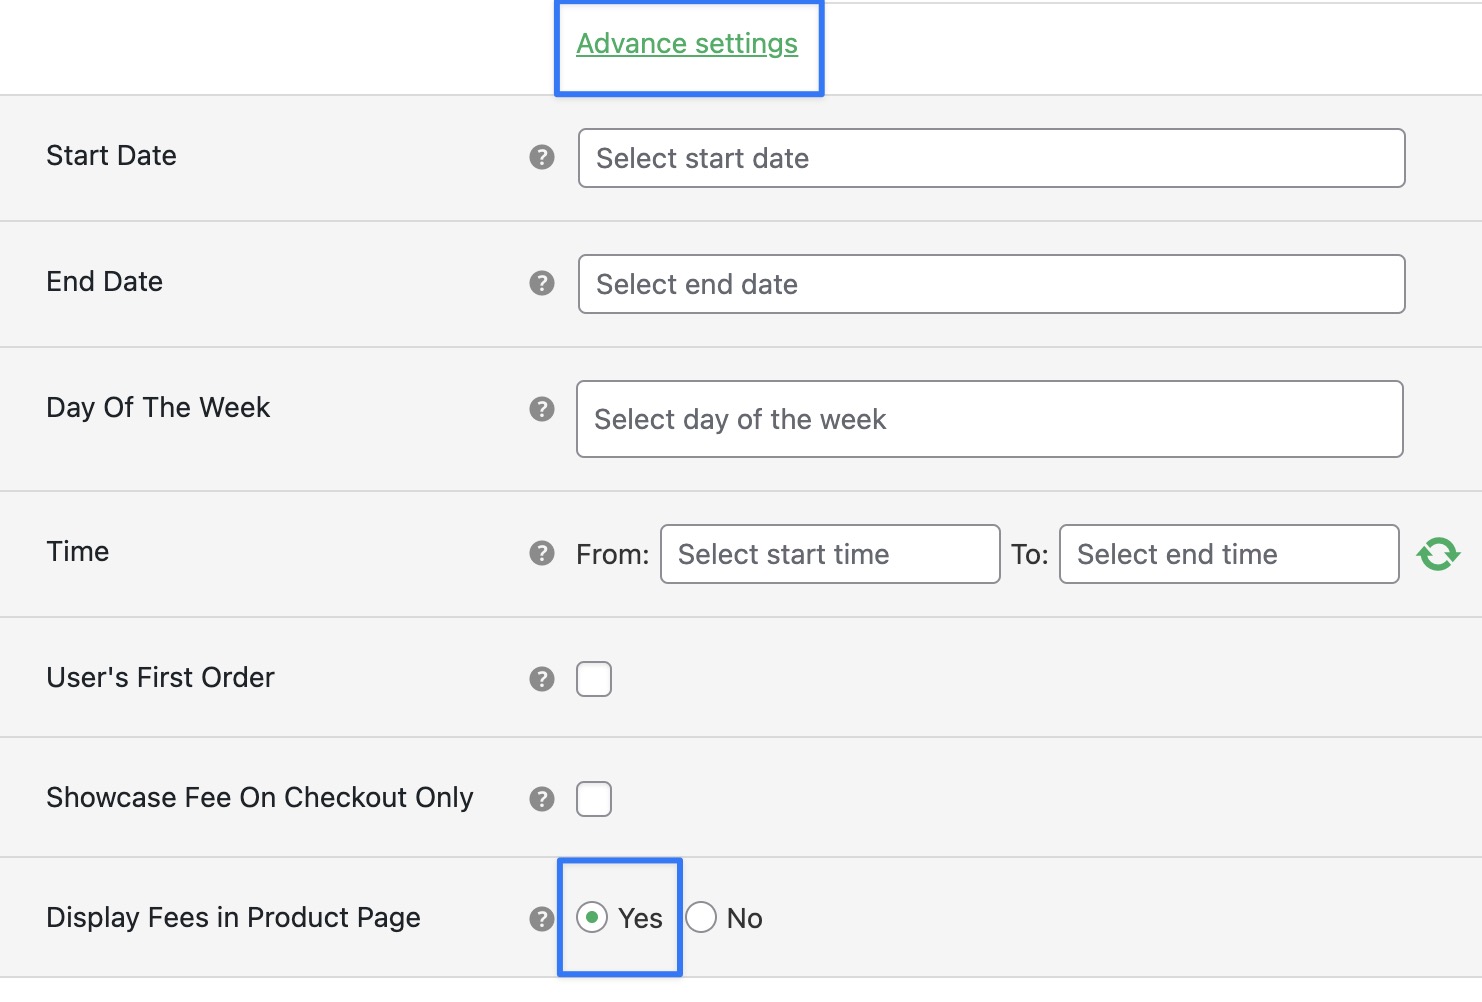
Task: Click the End Date label
Action: pyautogui.click(x=104, y=281)
